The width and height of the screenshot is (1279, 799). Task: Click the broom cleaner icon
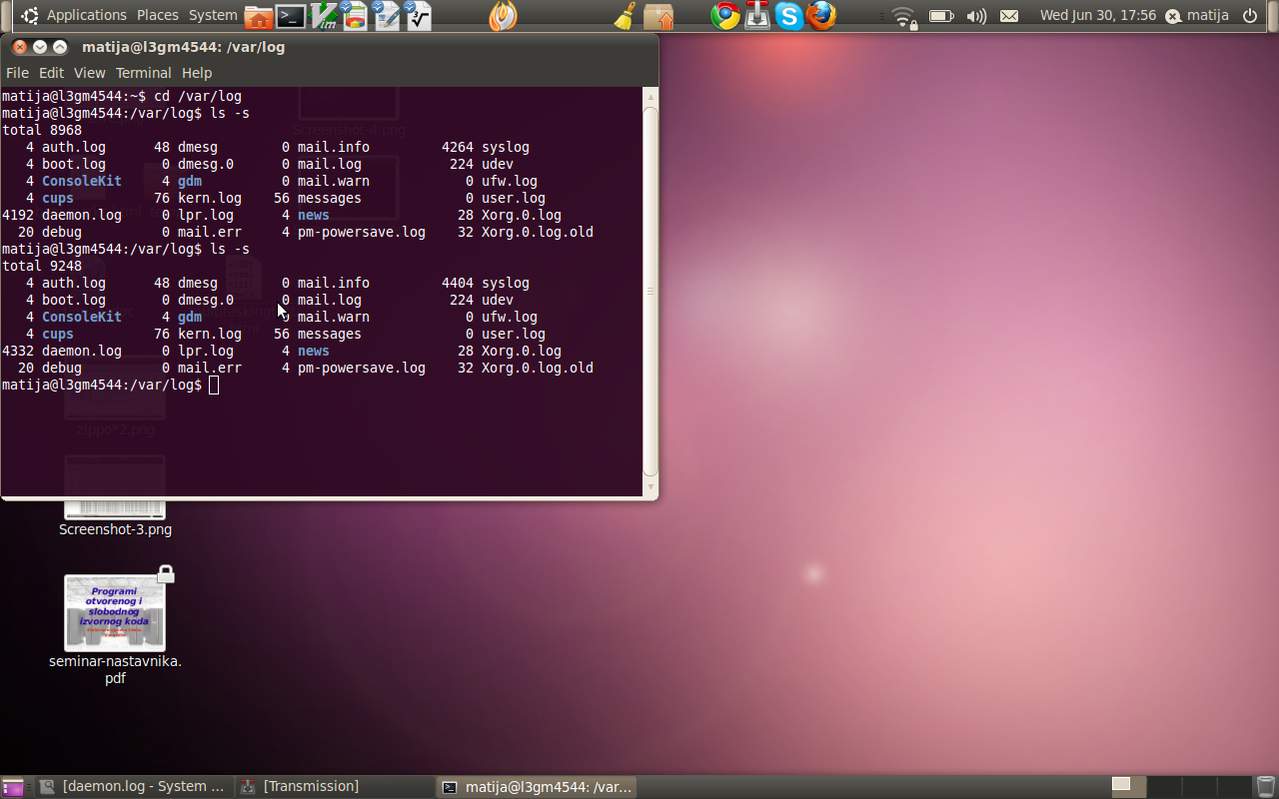625,16
